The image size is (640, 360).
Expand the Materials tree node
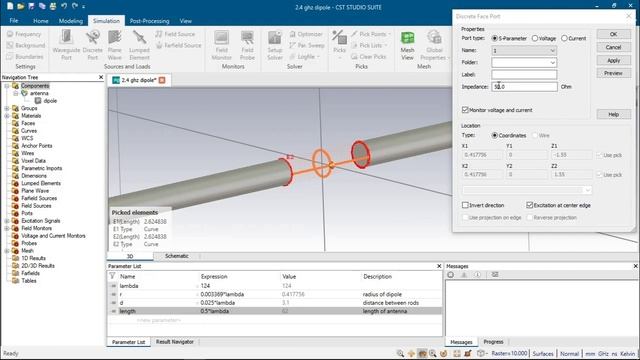click(x=7, y=116)
